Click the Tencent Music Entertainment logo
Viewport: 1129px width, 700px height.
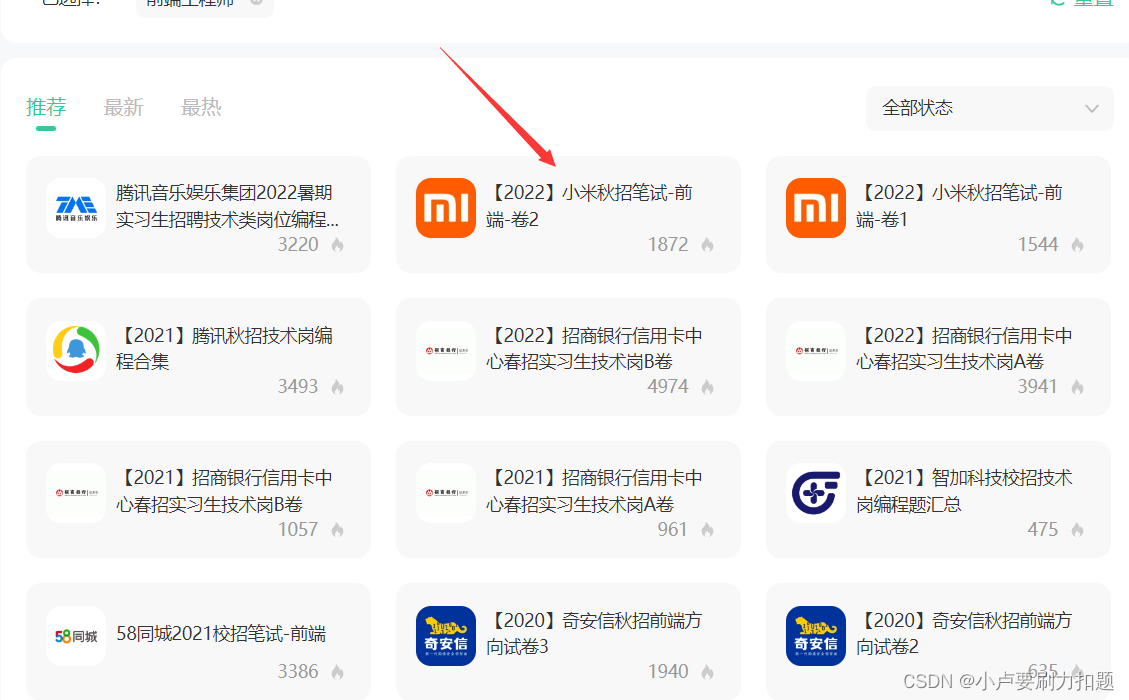click(76, 208)
